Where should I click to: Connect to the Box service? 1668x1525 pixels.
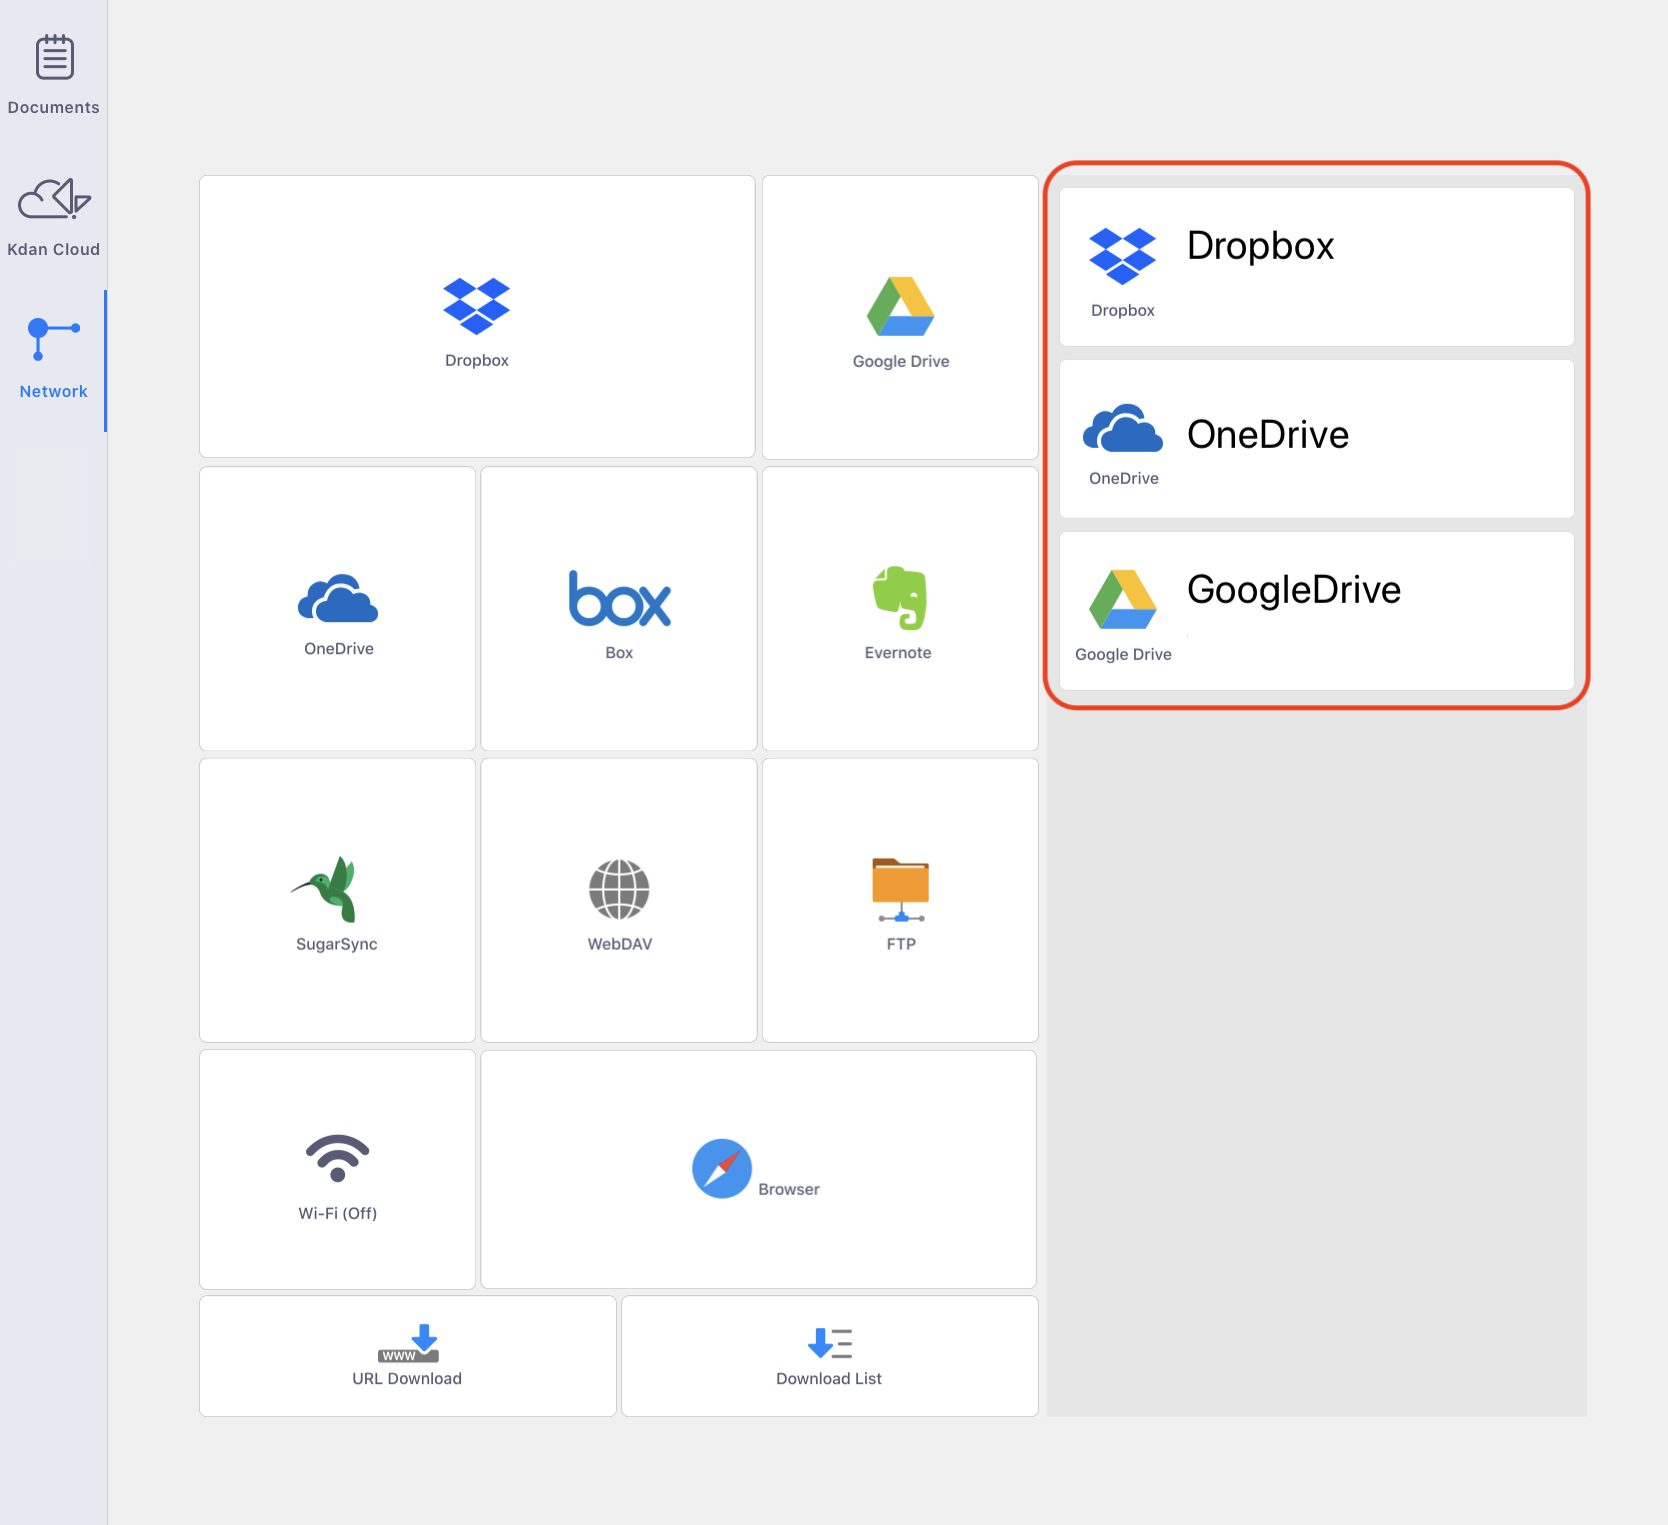pos(619,608)
